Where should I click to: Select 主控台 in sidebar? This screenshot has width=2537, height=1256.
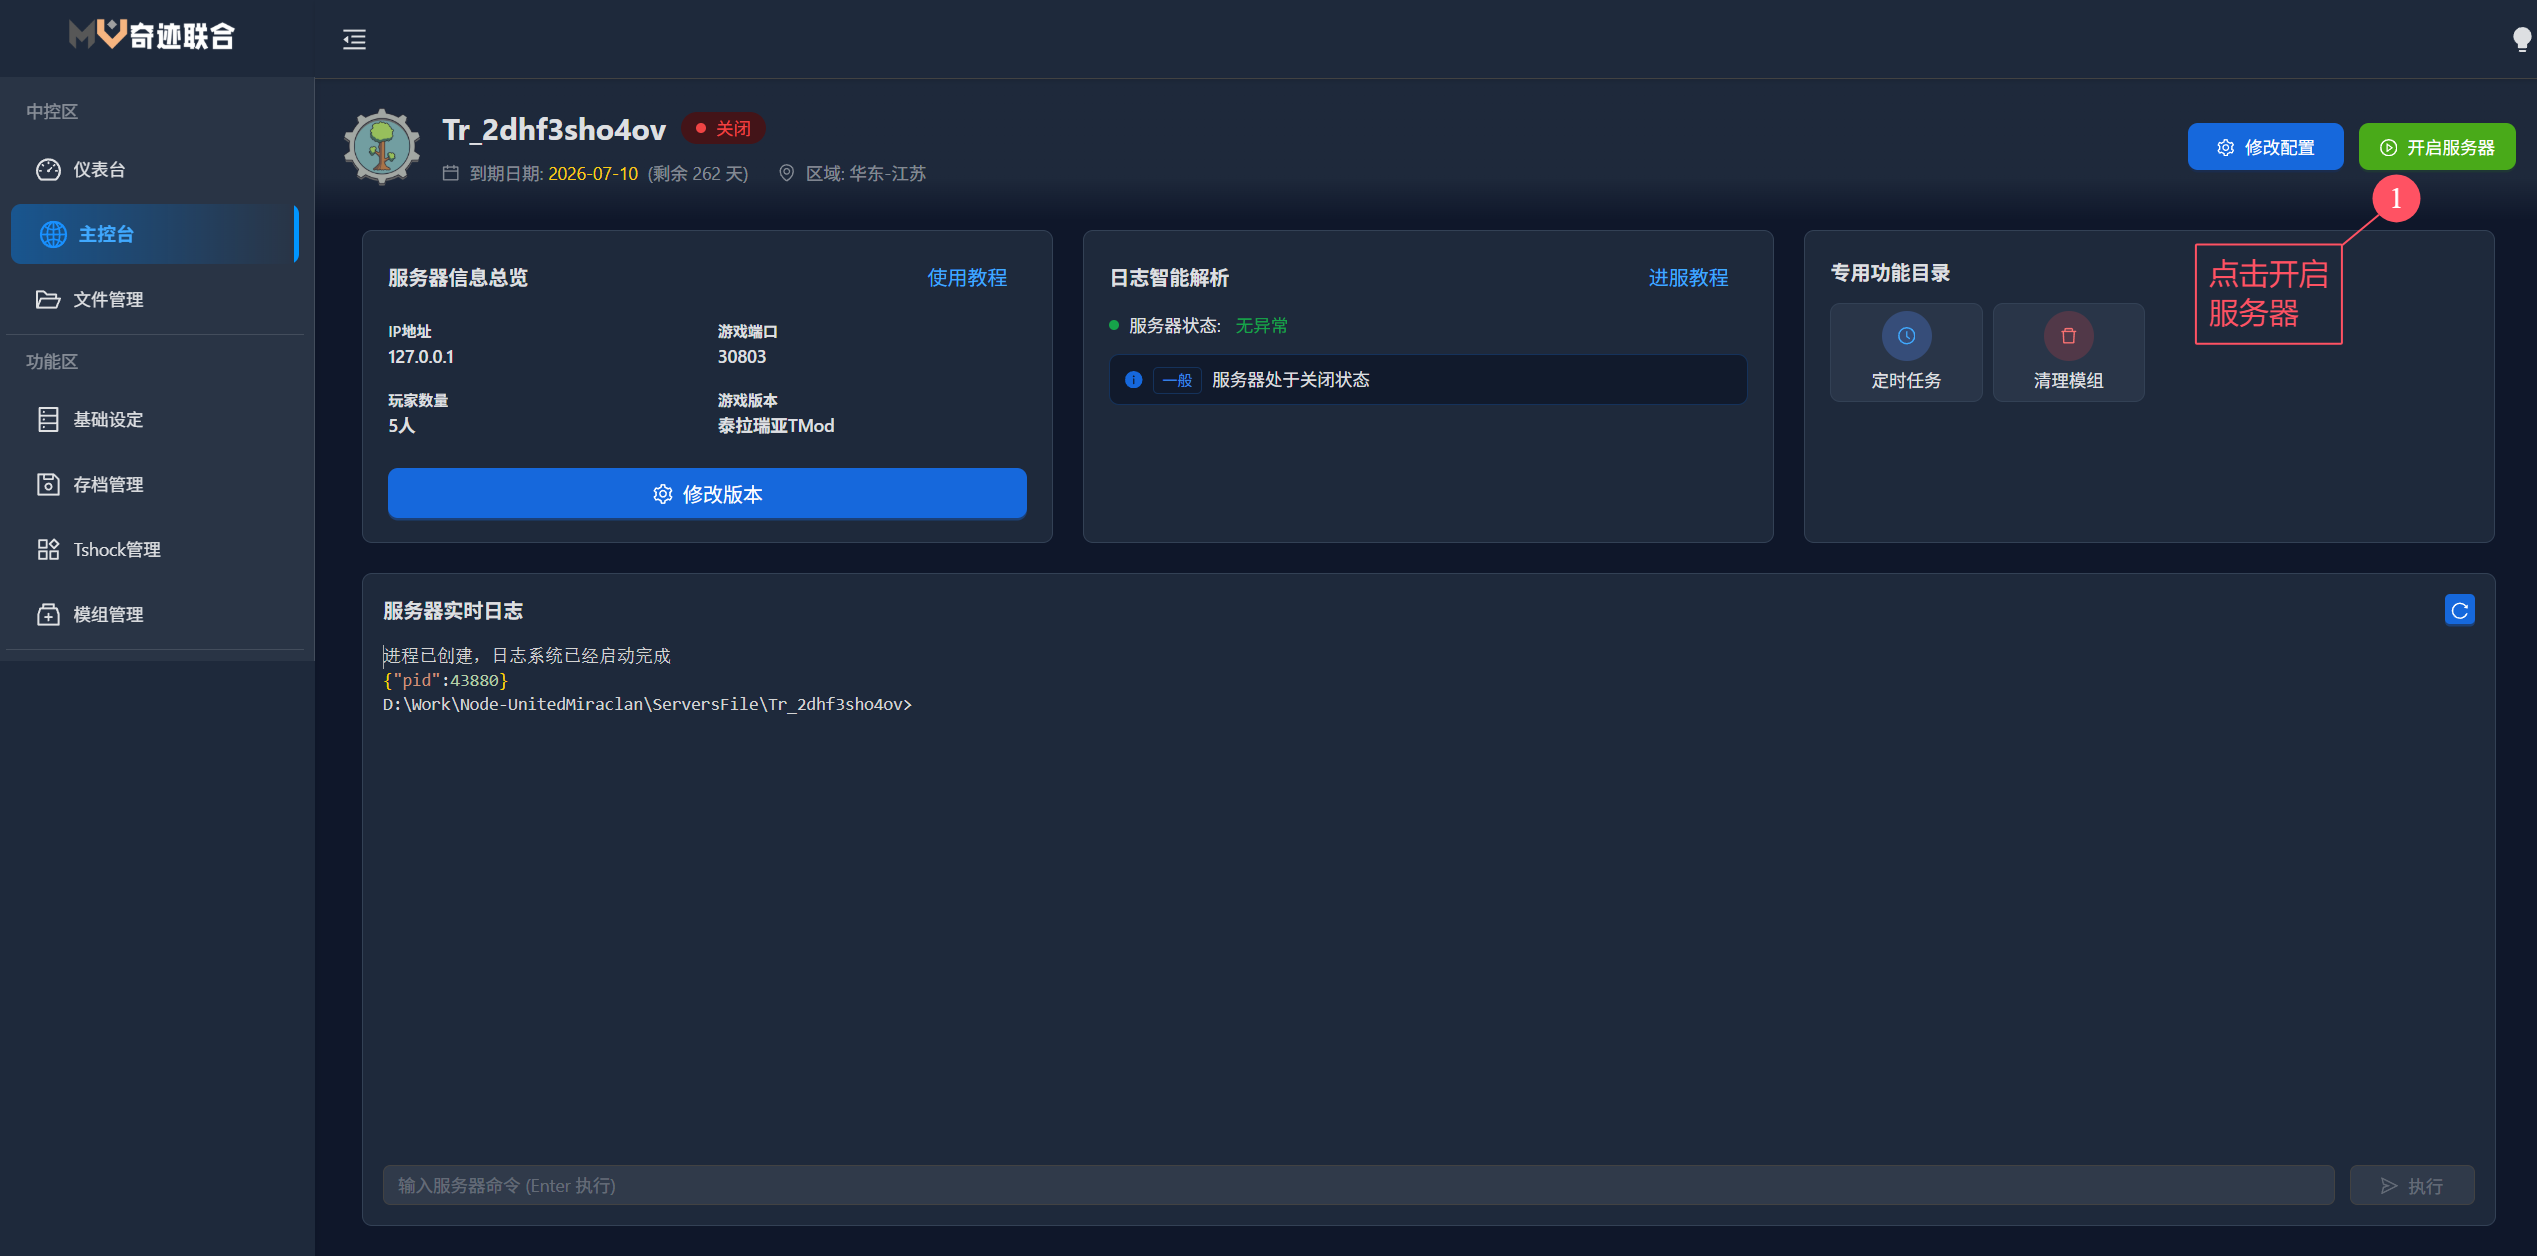[106, 234]
